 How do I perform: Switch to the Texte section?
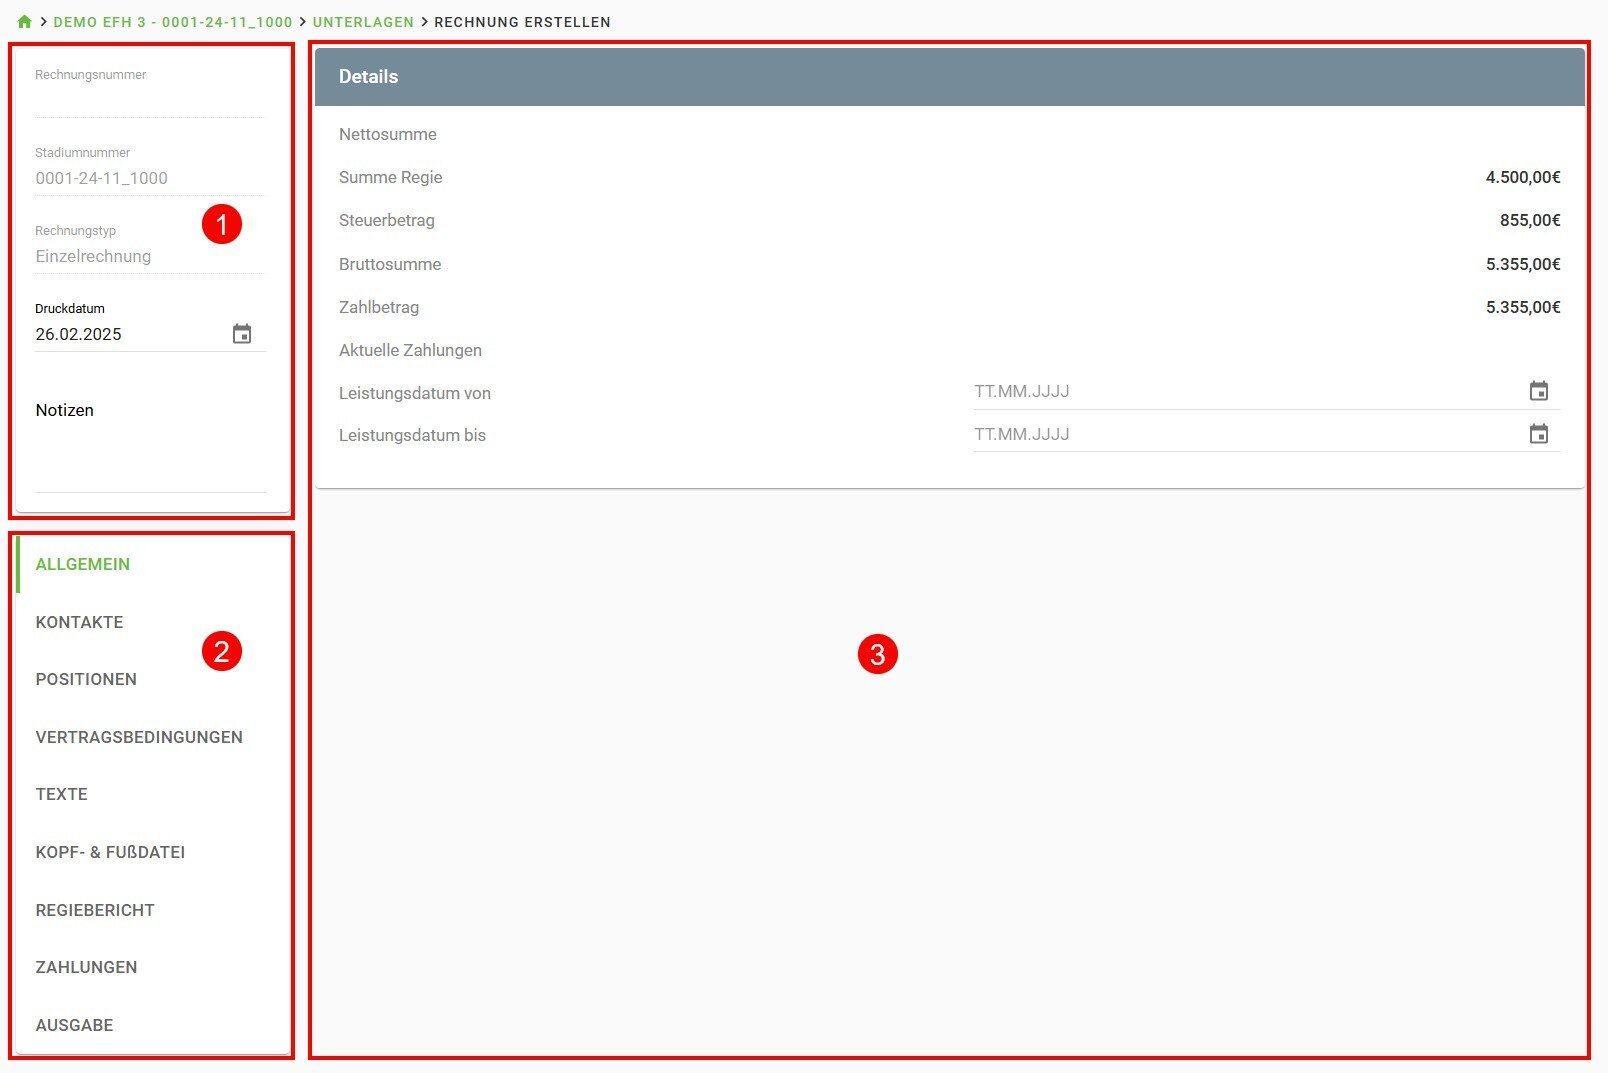coord(62,794)
